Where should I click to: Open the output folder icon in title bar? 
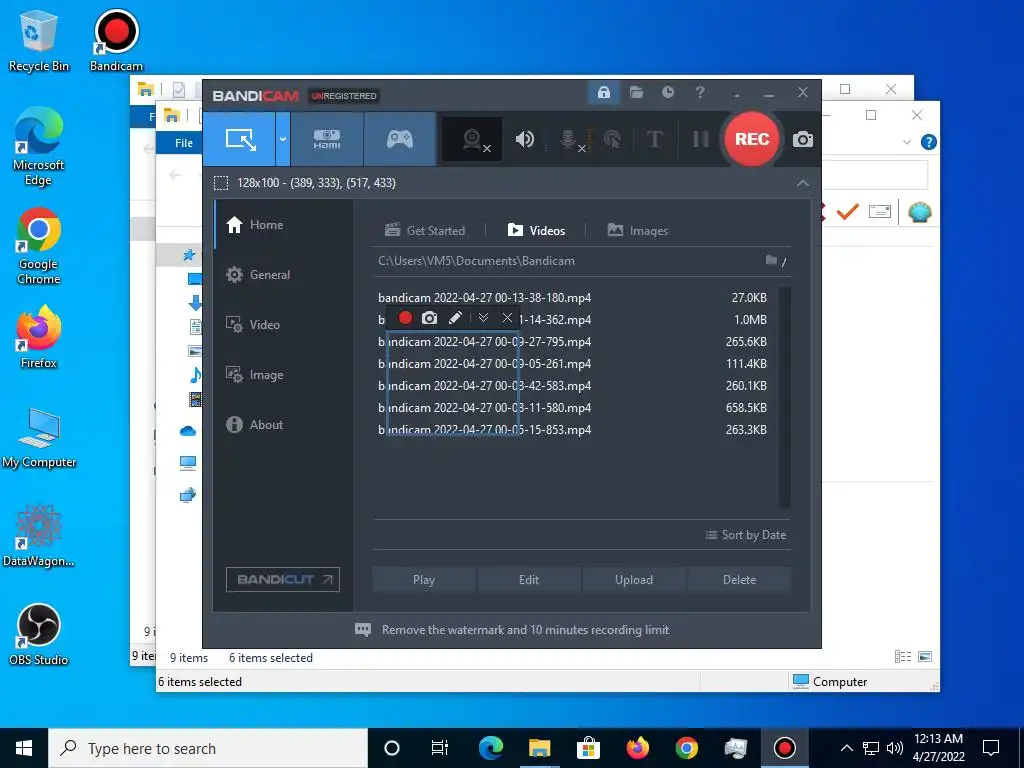[636, 92]
